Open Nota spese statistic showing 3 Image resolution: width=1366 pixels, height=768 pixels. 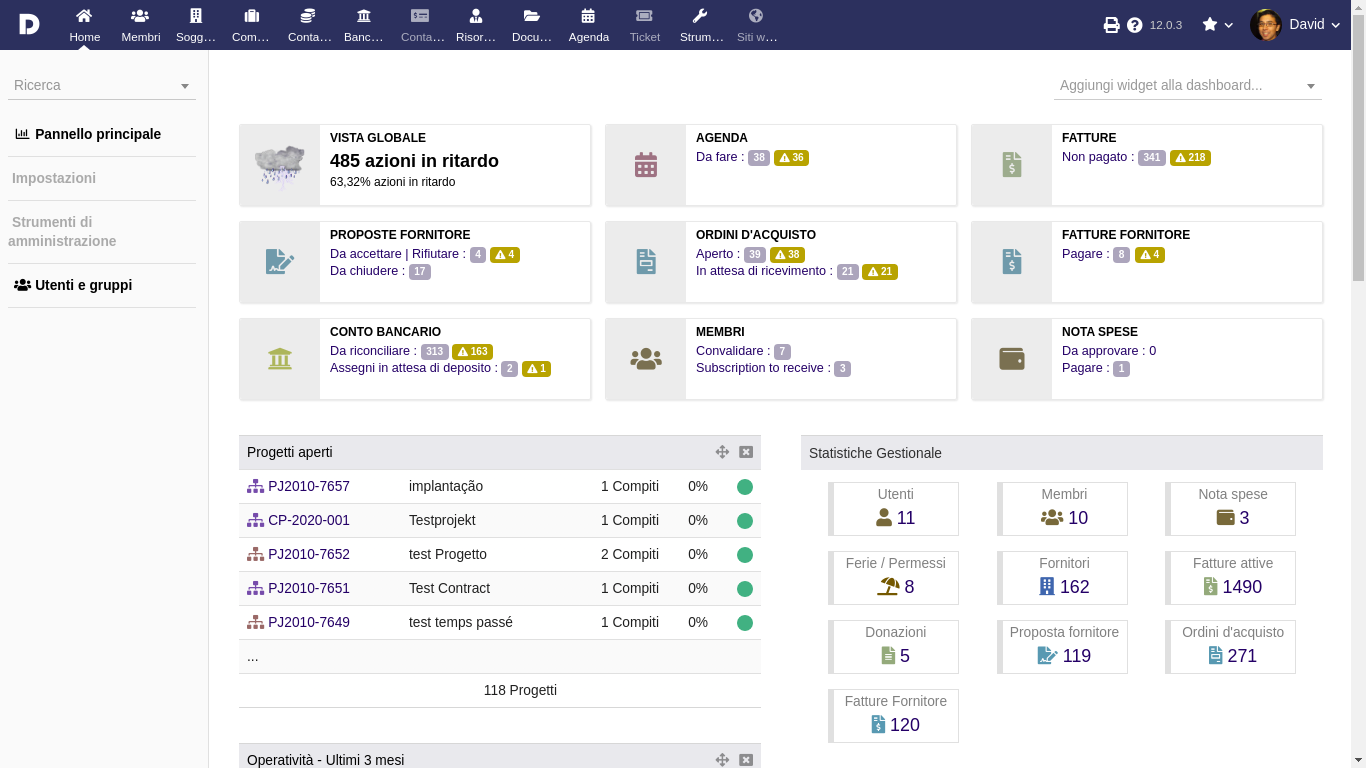click(1231, 509)
